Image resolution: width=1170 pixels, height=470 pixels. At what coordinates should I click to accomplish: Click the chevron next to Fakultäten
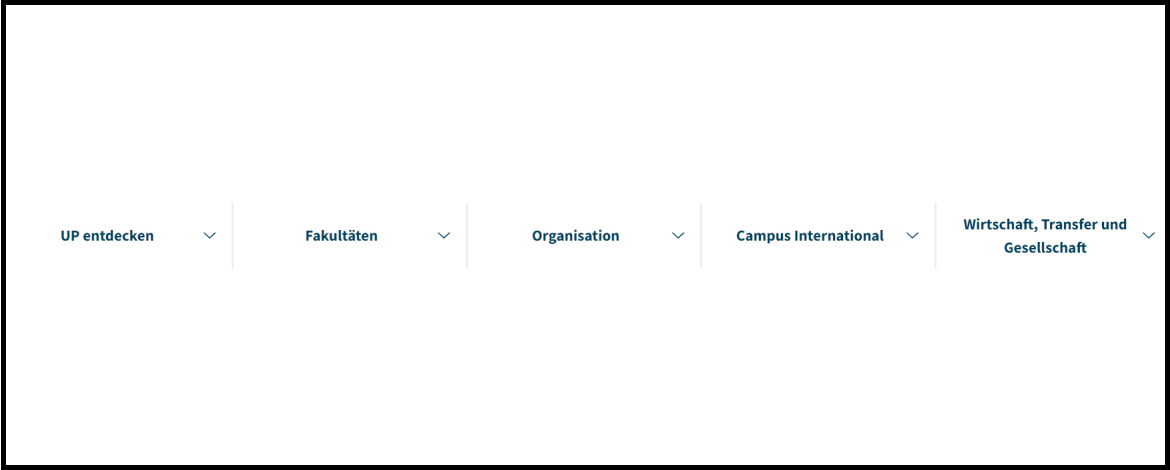(444, 236)
